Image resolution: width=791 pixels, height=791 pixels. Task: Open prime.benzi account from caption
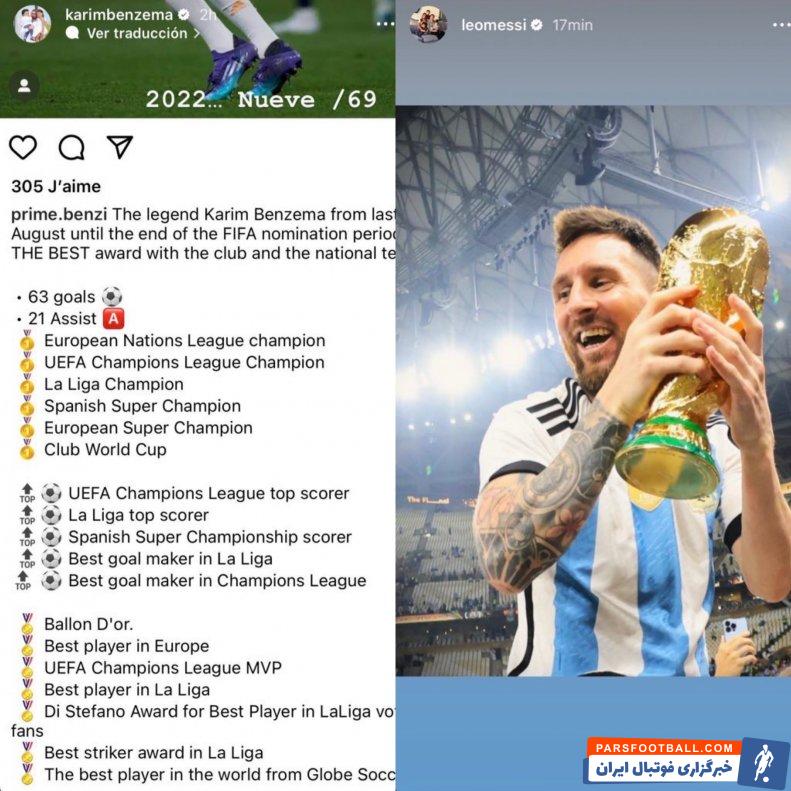59,214
